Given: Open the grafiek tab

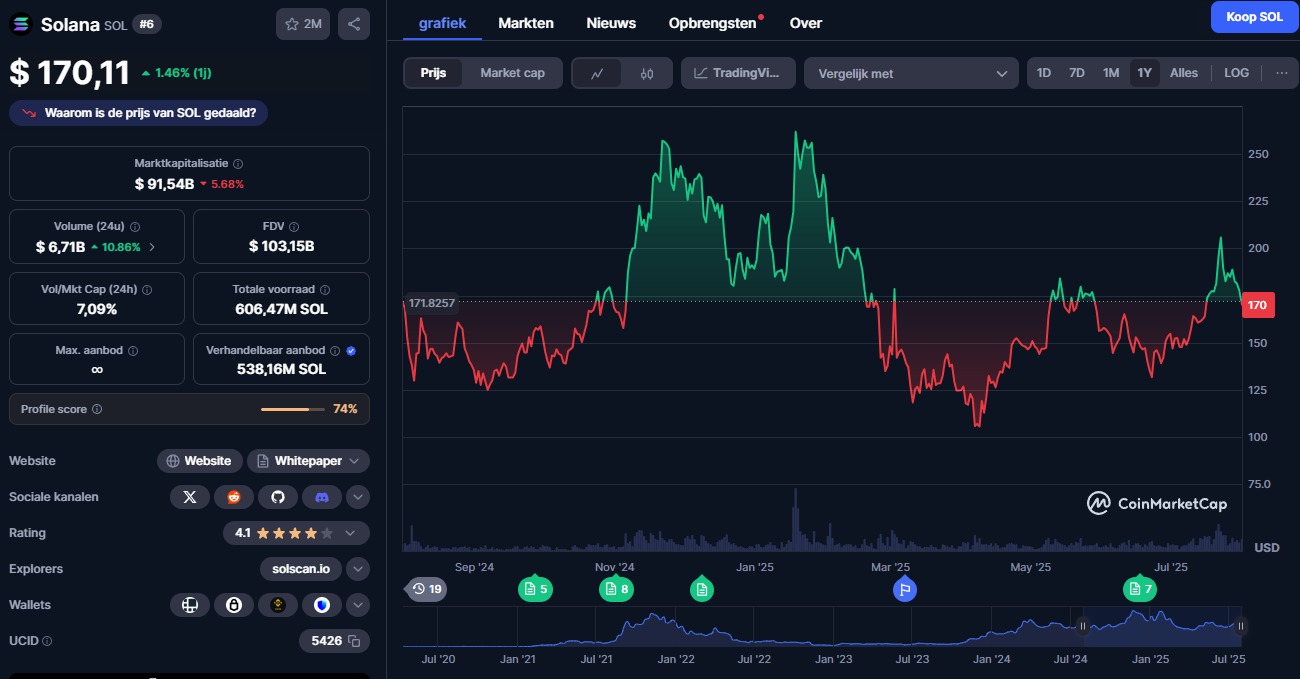Looking at the screenshot, I should click(x=442, y=22).
